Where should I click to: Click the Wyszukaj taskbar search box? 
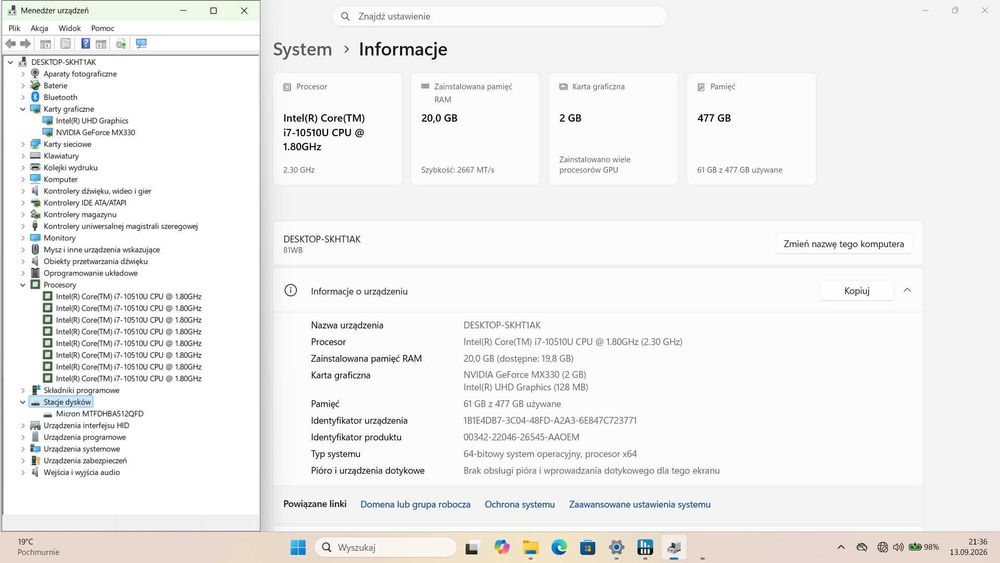click(x=387, y=547)
